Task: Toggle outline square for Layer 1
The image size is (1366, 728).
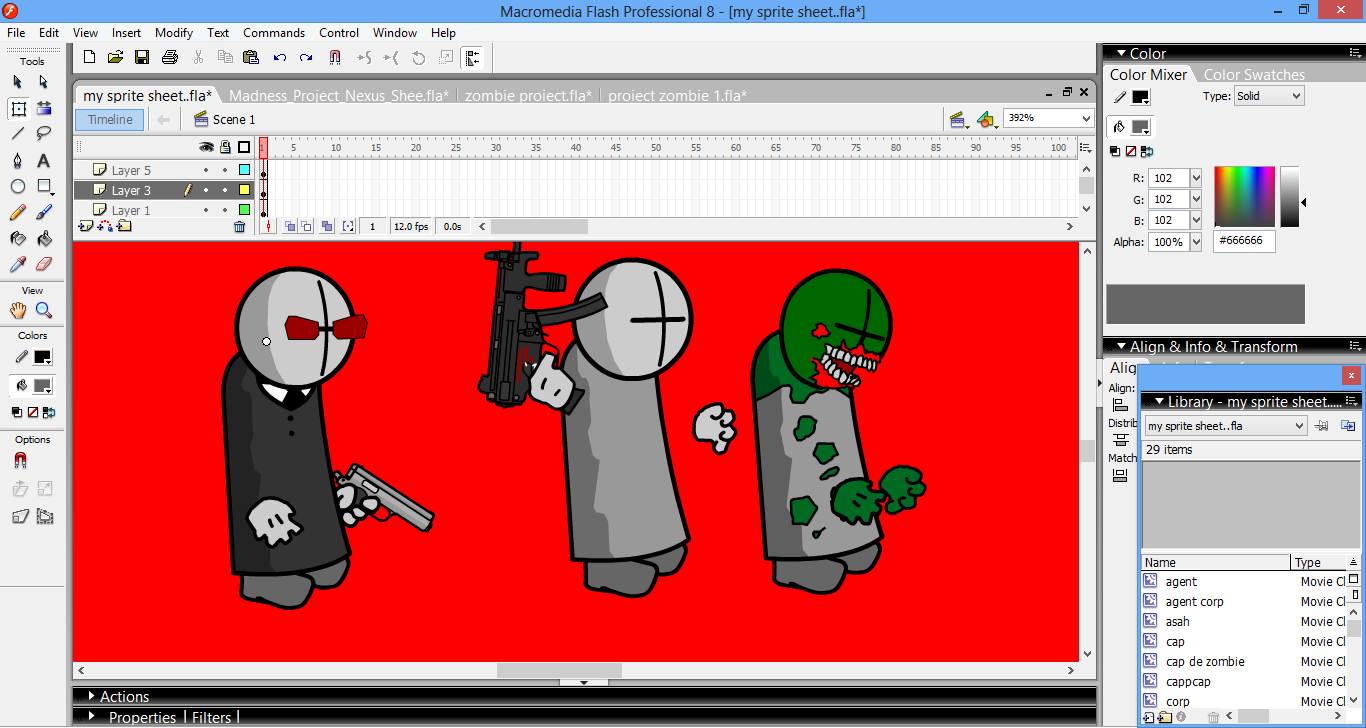Action: (x=244, y=210)
